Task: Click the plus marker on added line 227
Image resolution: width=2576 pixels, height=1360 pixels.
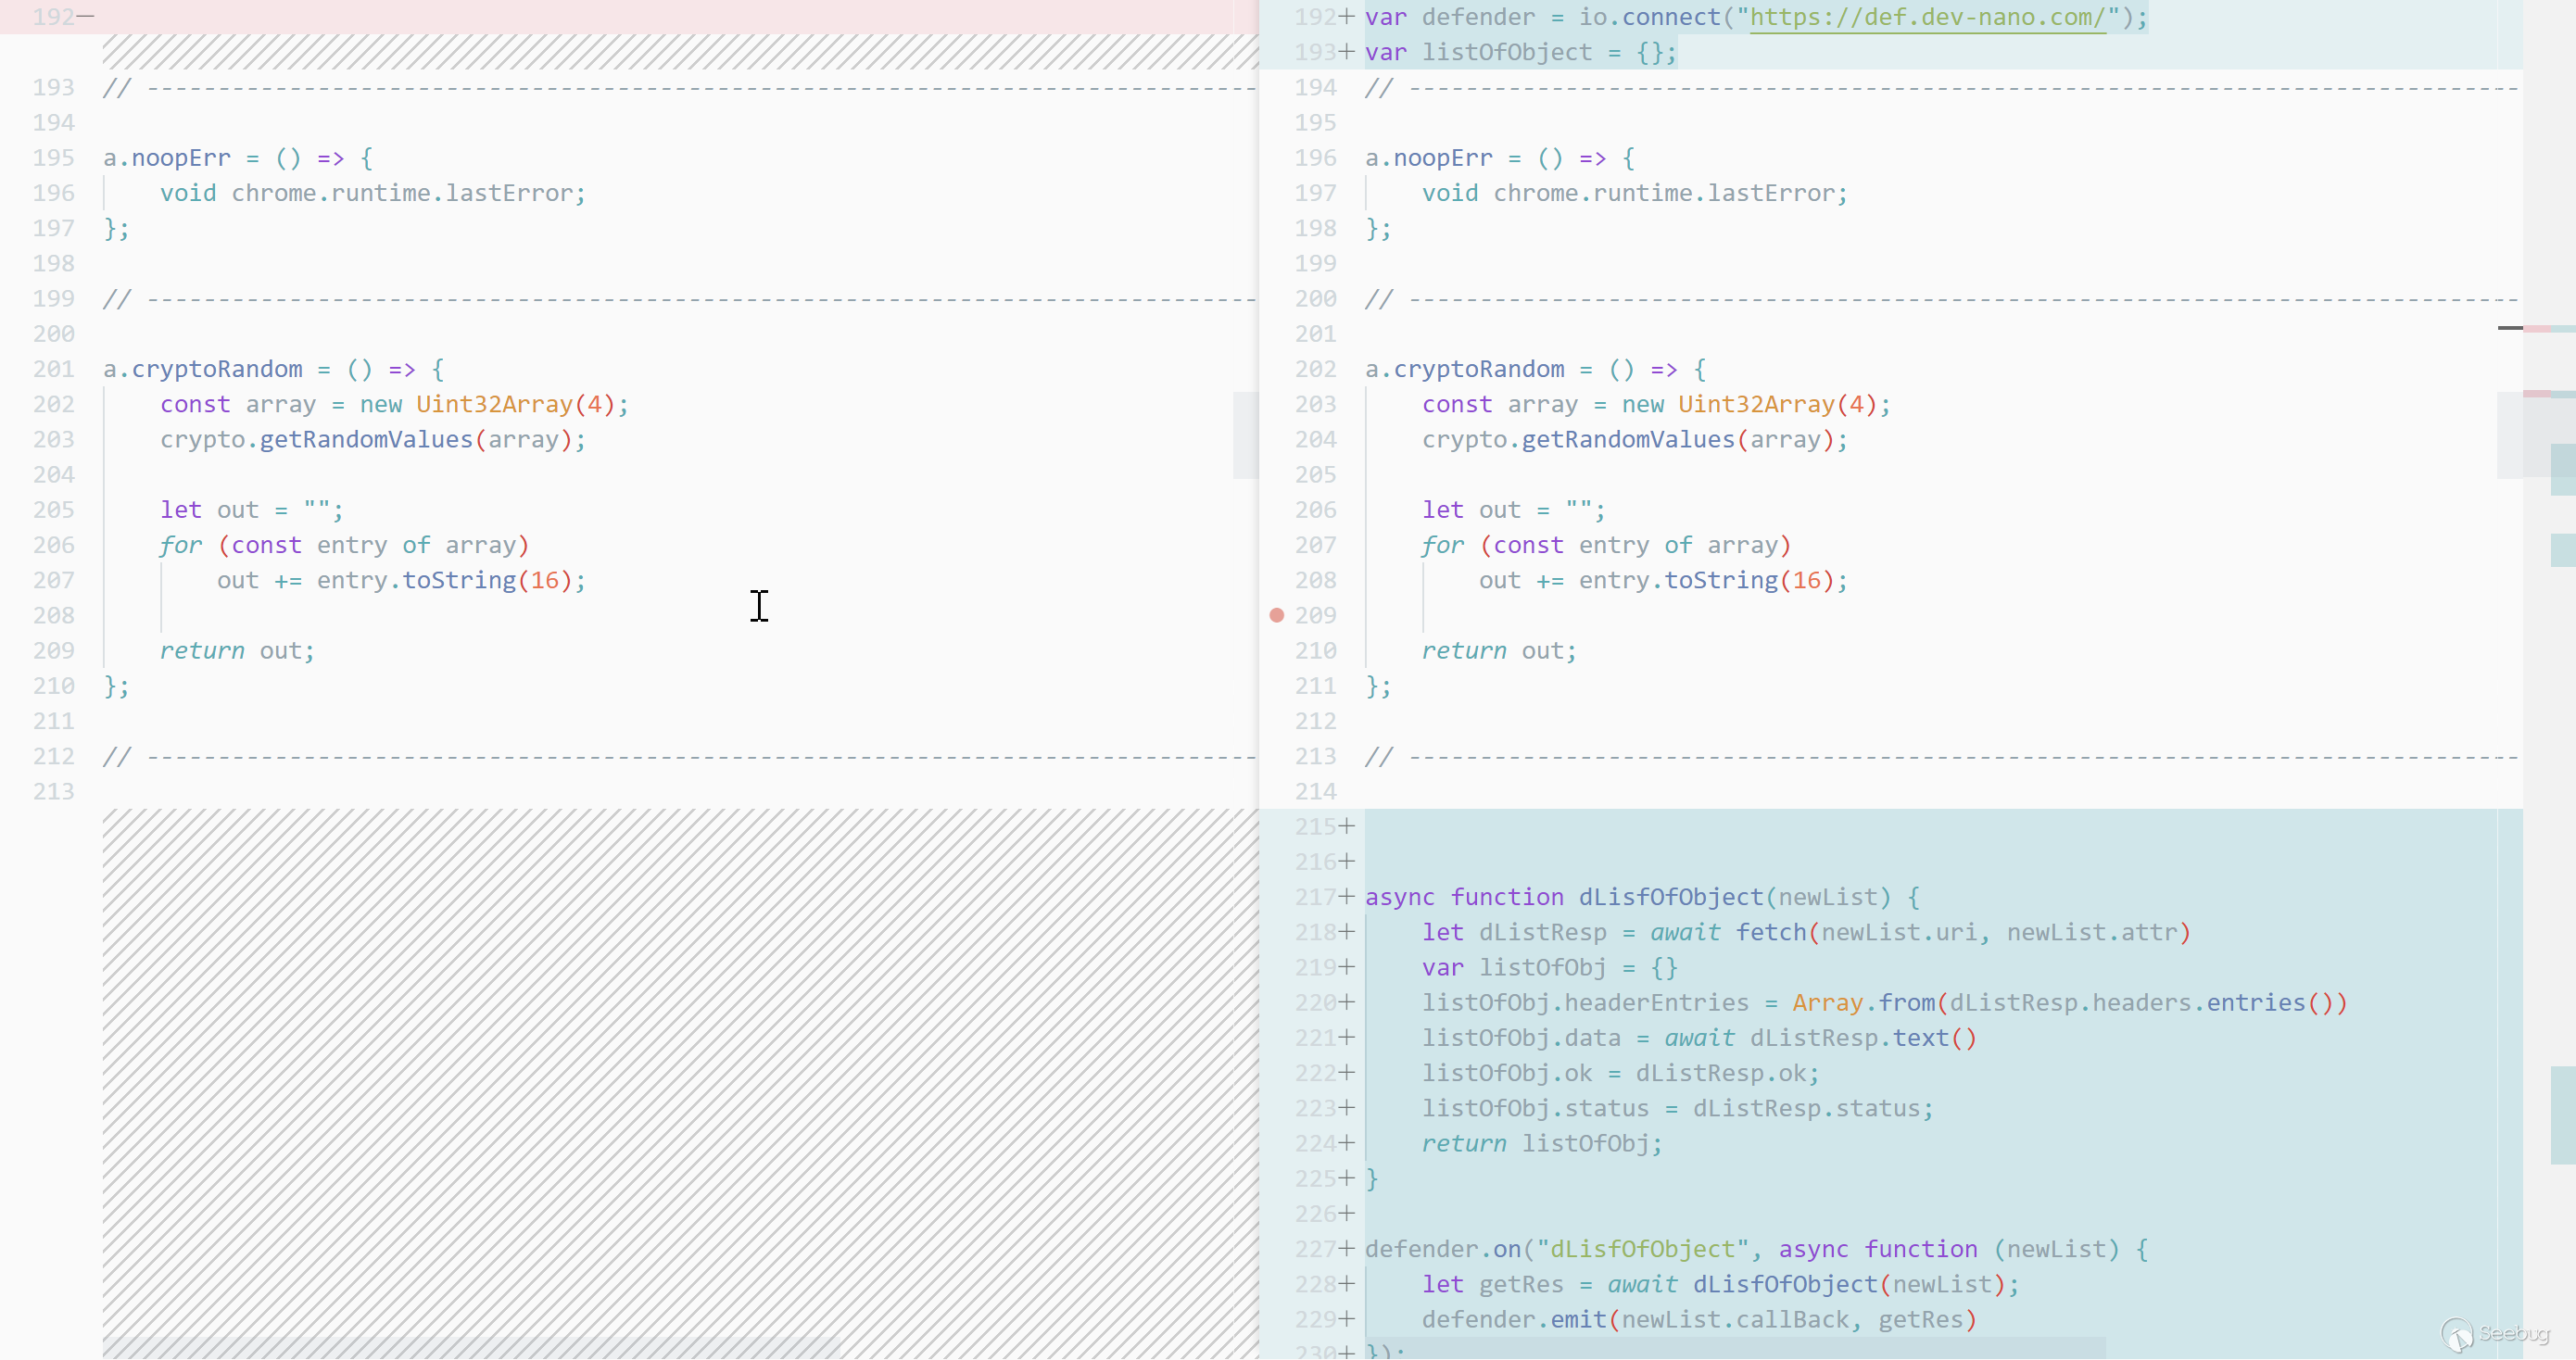Action: tap(1347, 1249)
